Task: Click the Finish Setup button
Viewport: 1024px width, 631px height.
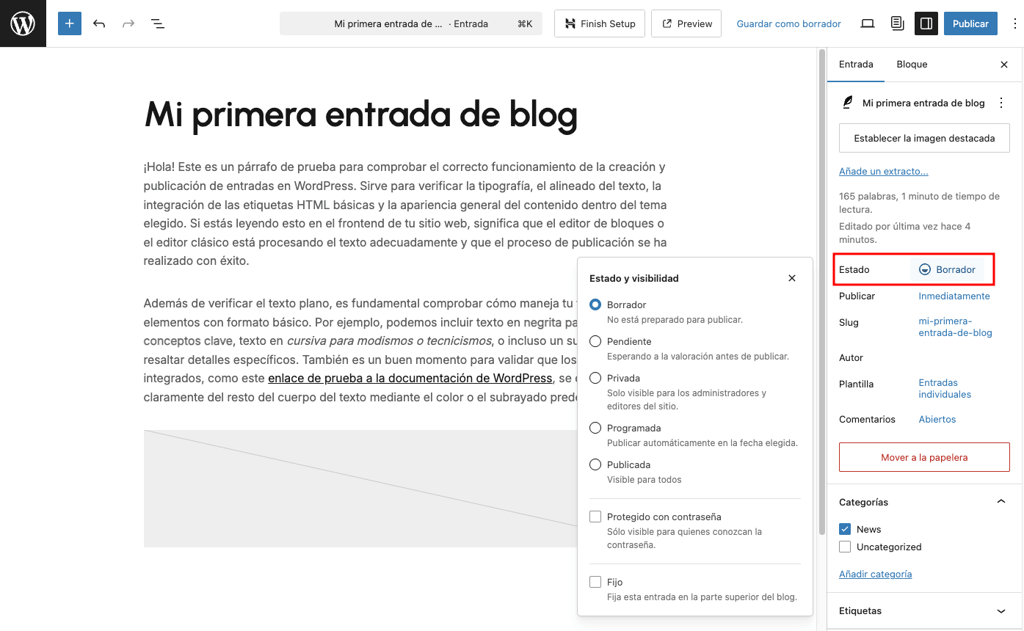Action: click(x=600, y=24)
